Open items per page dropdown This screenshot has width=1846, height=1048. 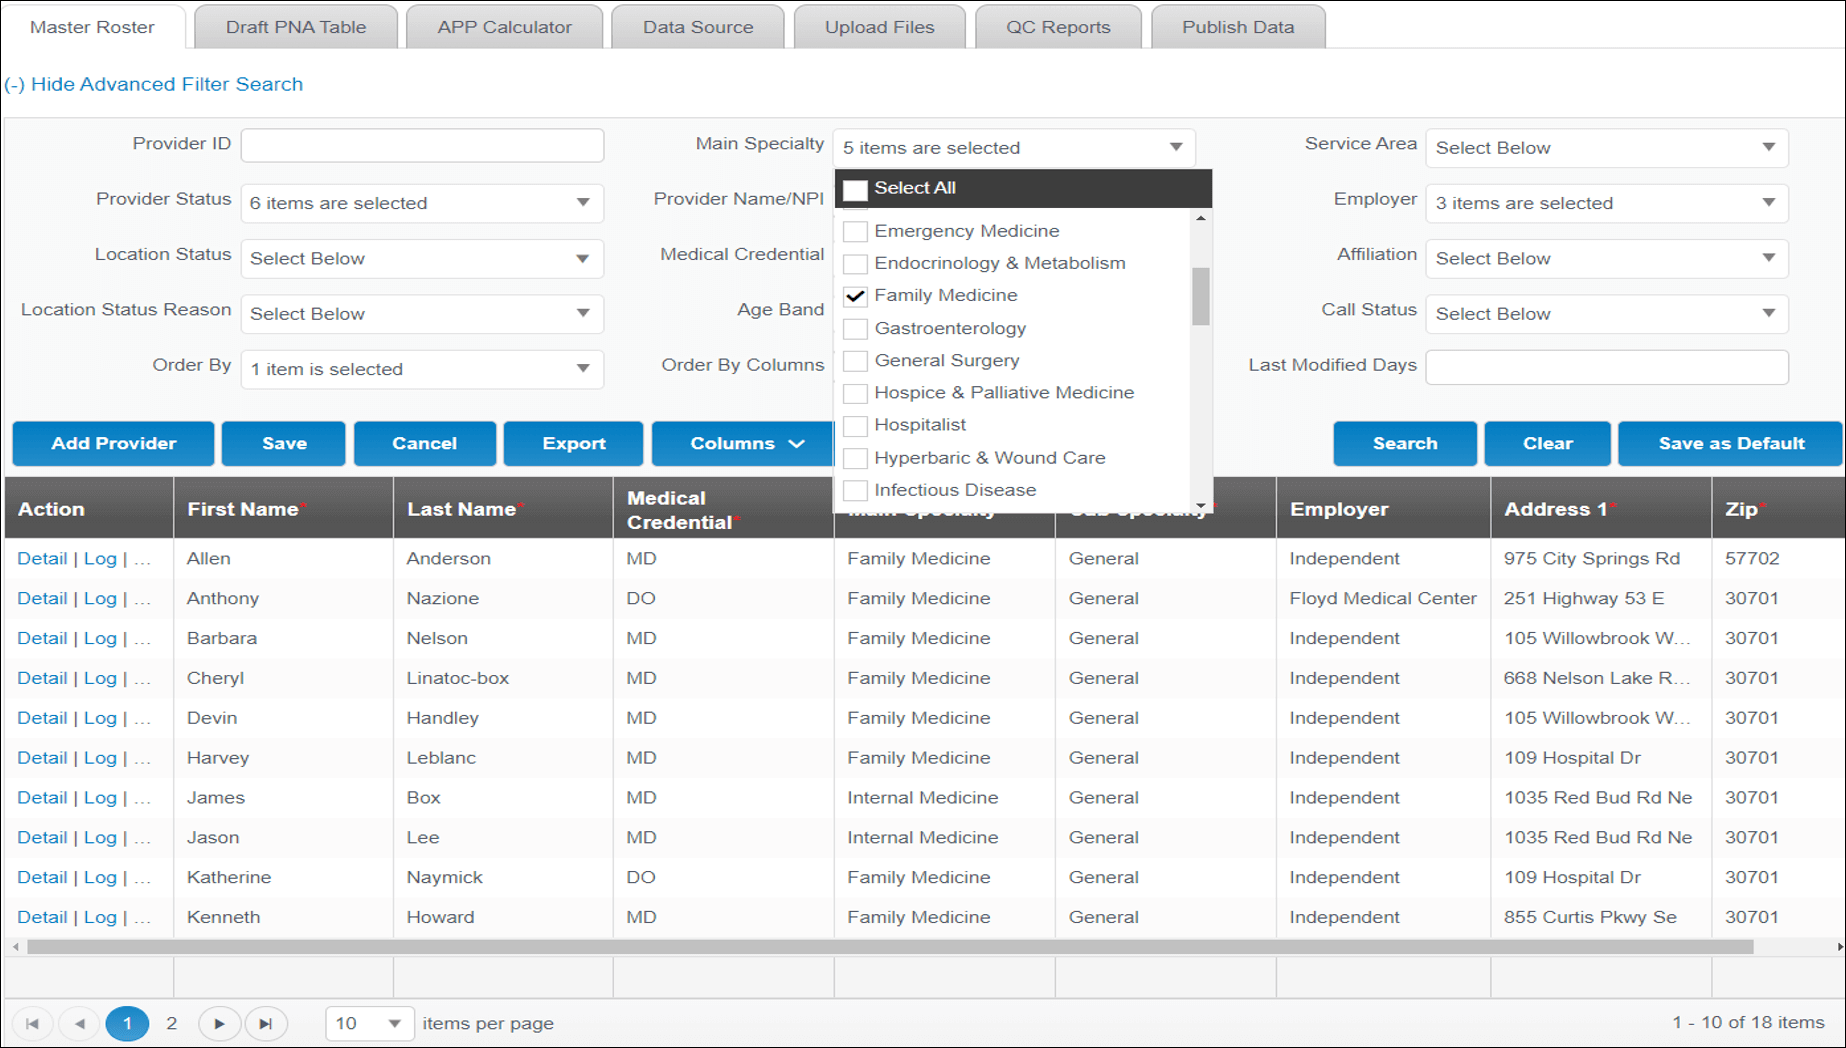click(x=369, y=1023)
